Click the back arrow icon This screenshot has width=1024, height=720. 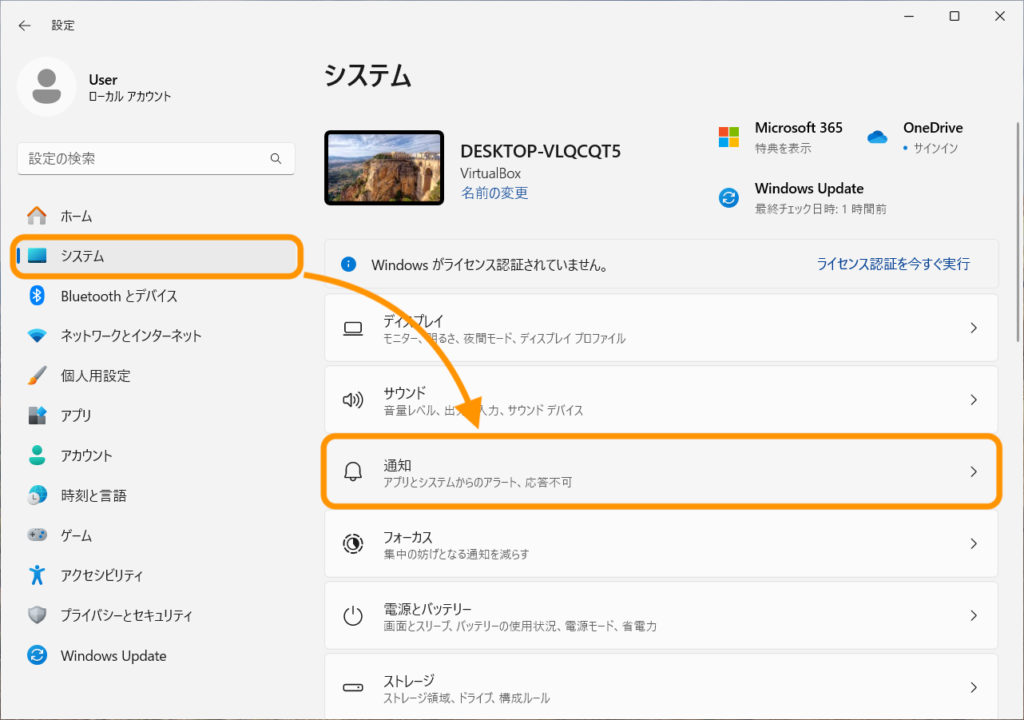(x=25, y=25)
